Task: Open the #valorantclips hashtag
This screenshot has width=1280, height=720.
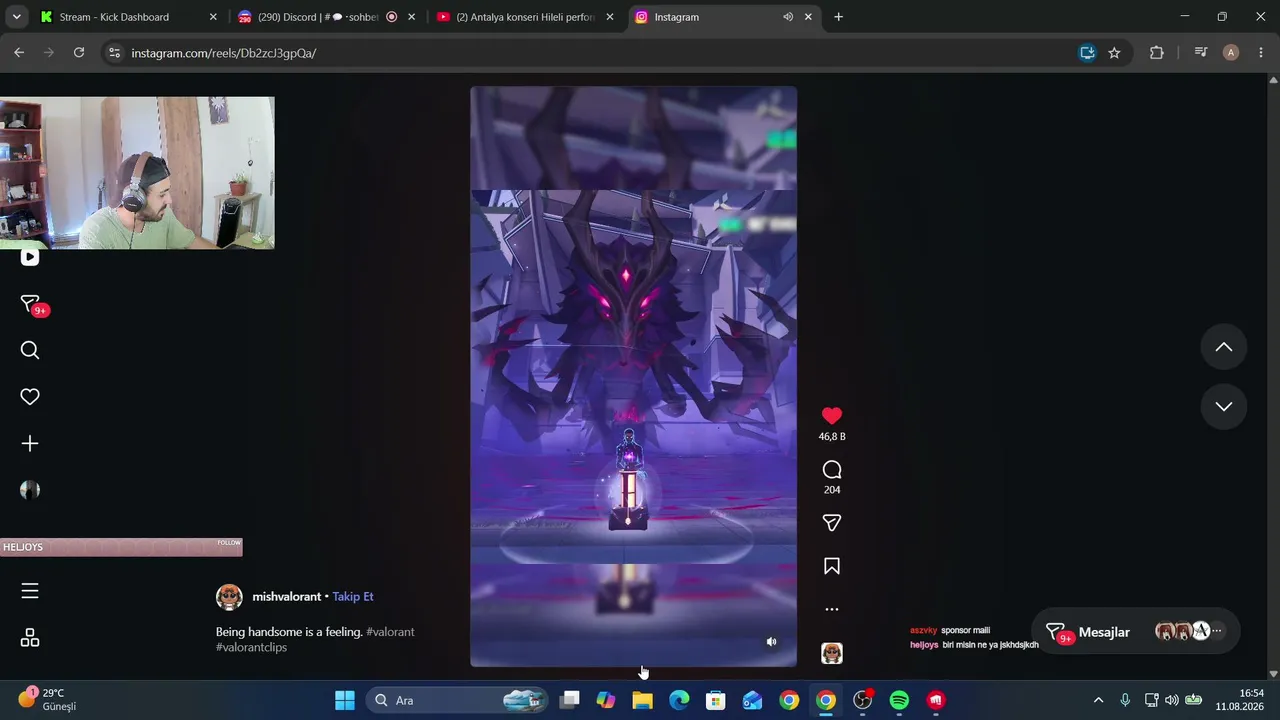Action: point(251,647)
